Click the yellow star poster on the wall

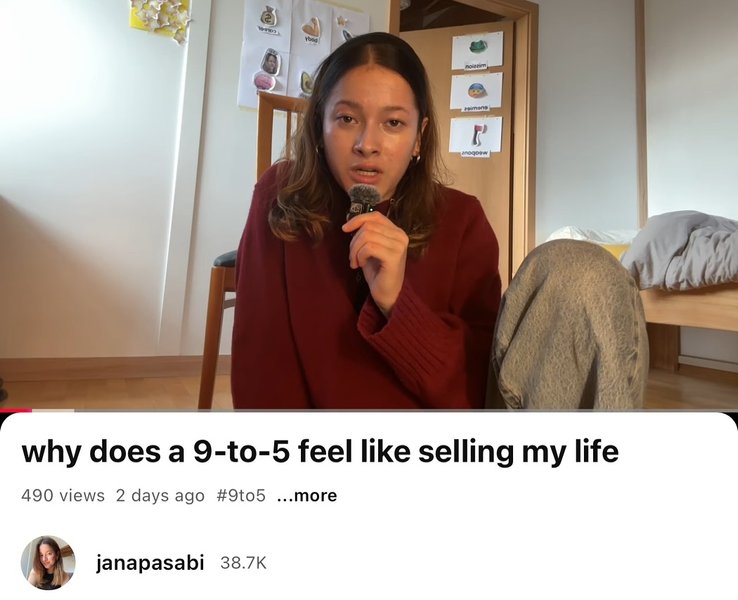pos(160,19)
